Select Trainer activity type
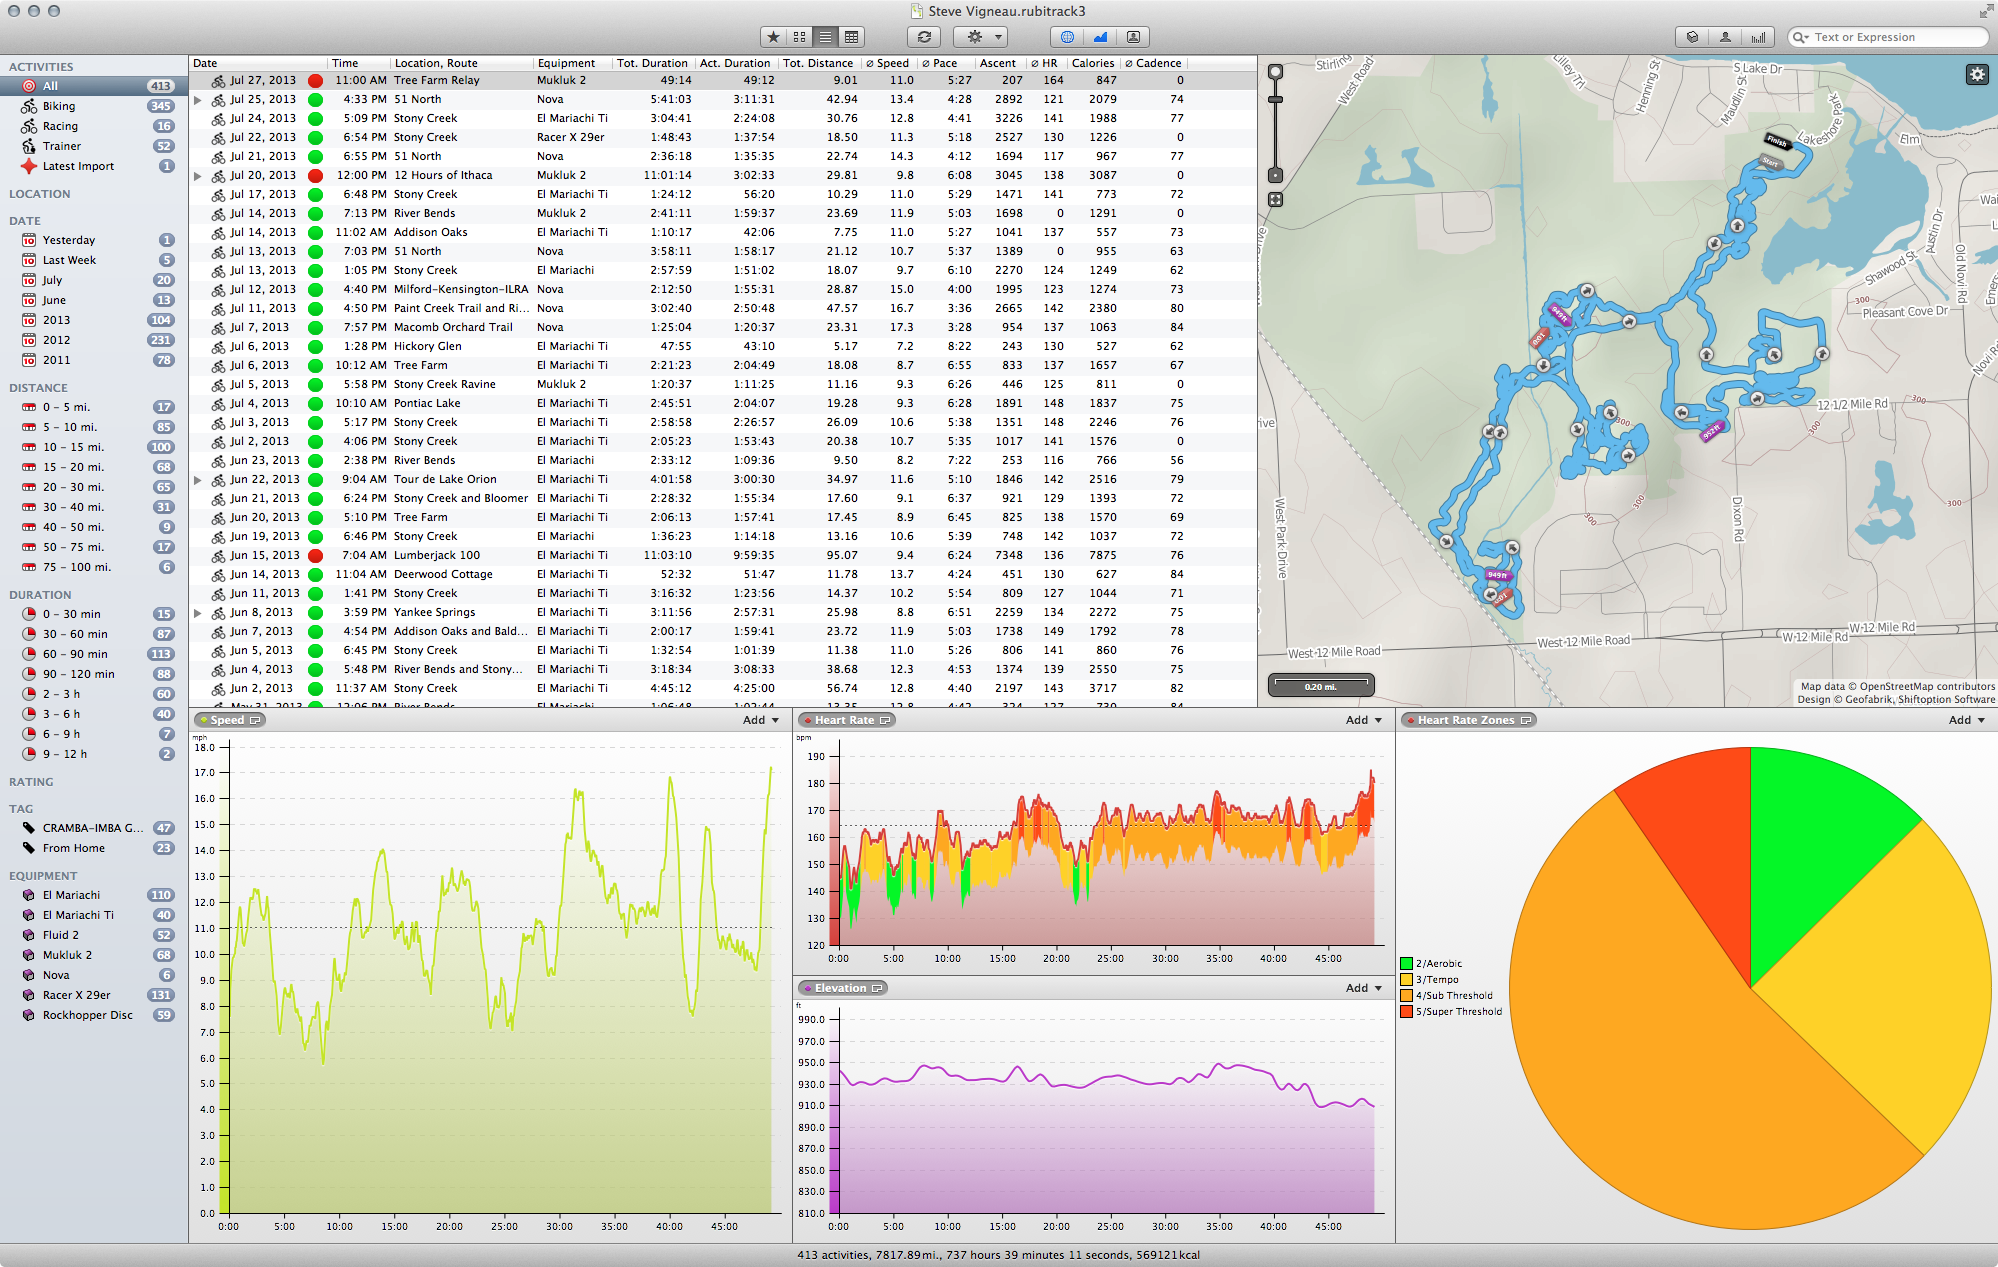 pyautogui.click(x=94, y=146)
